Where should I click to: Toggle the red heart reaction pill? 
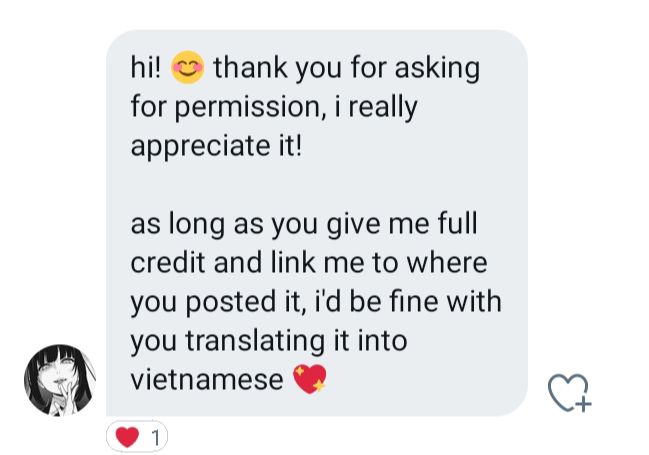tap(137, 436)
